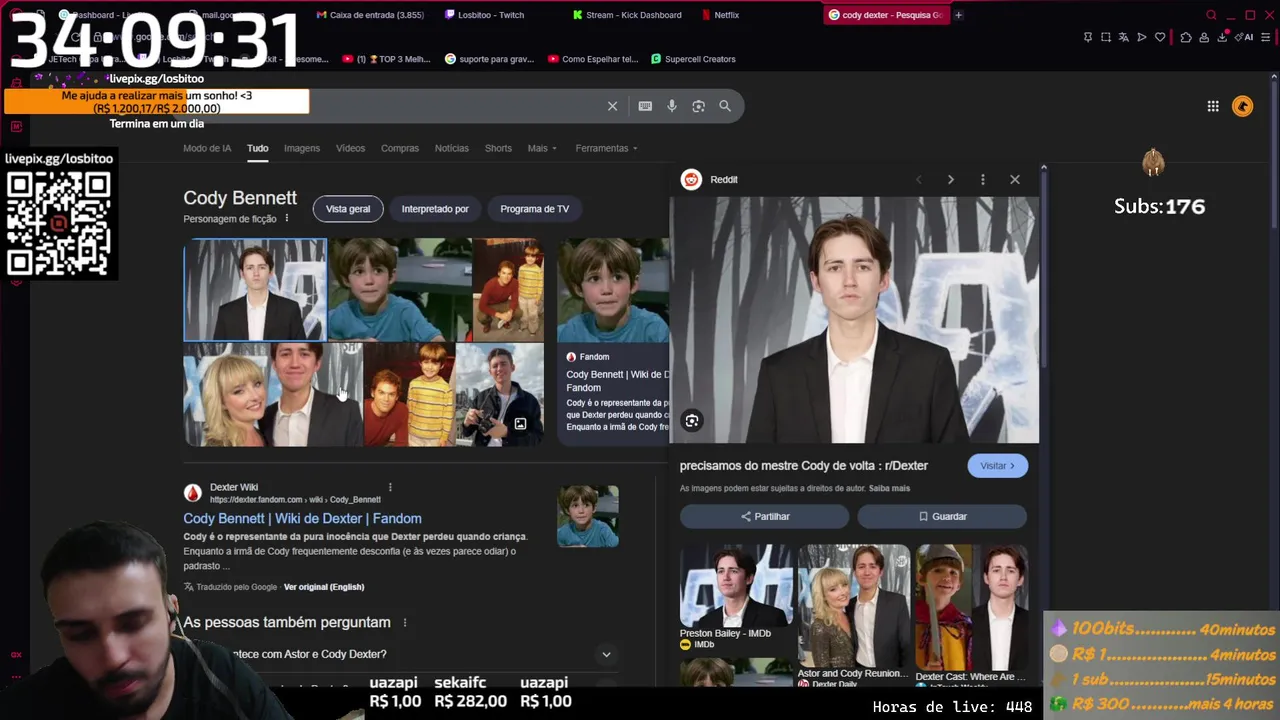This screenshot has height=720, width=1280.
Task: Open options beside 'As pessoas também perguntam'
Action: click(405, 623)
